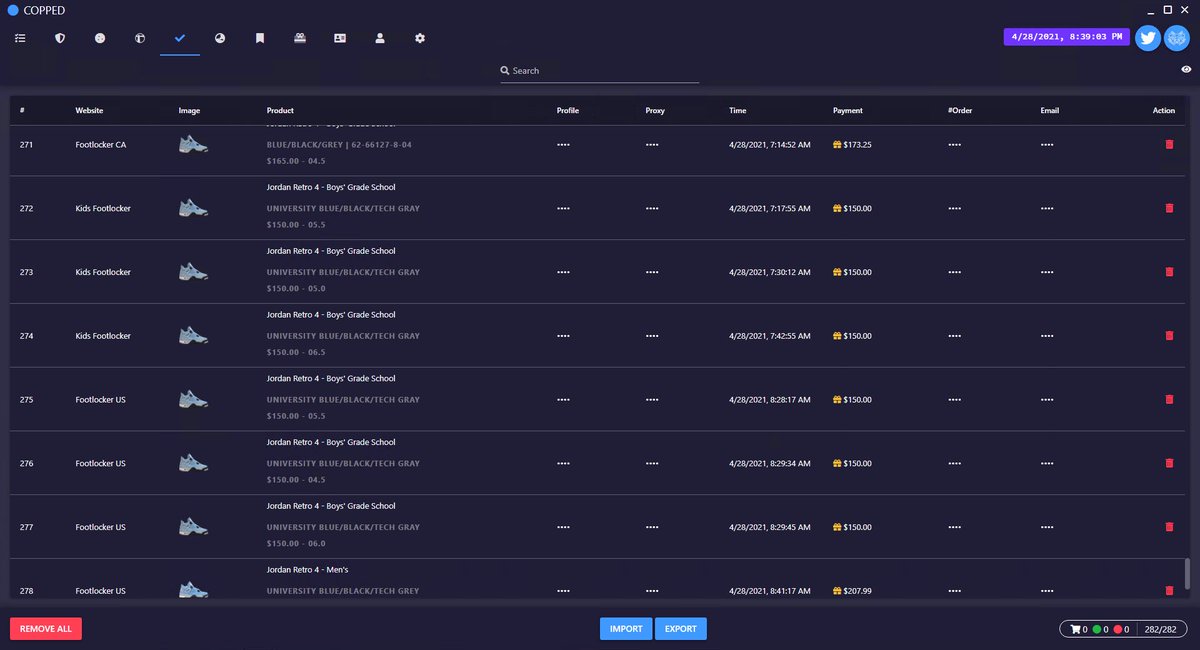The height and width of the screenshot is (650, 1200).
Task: Toggle the eye visibility icon
Action: pos(1186,69)
